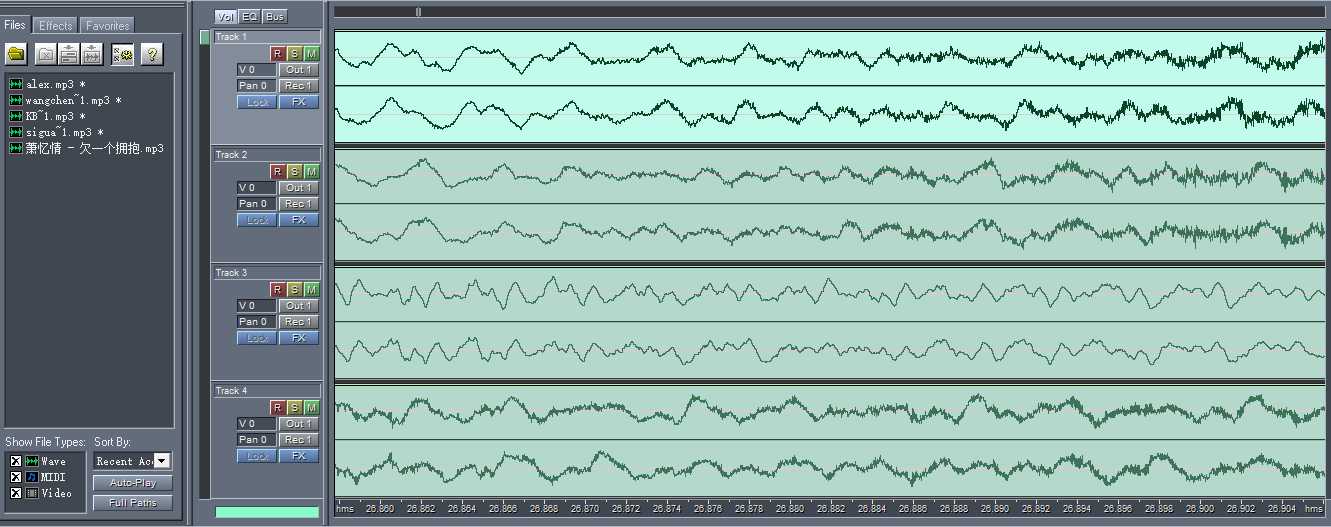Mute Track 3
The width and height of the screenshot is (1331, 527).
311,290
